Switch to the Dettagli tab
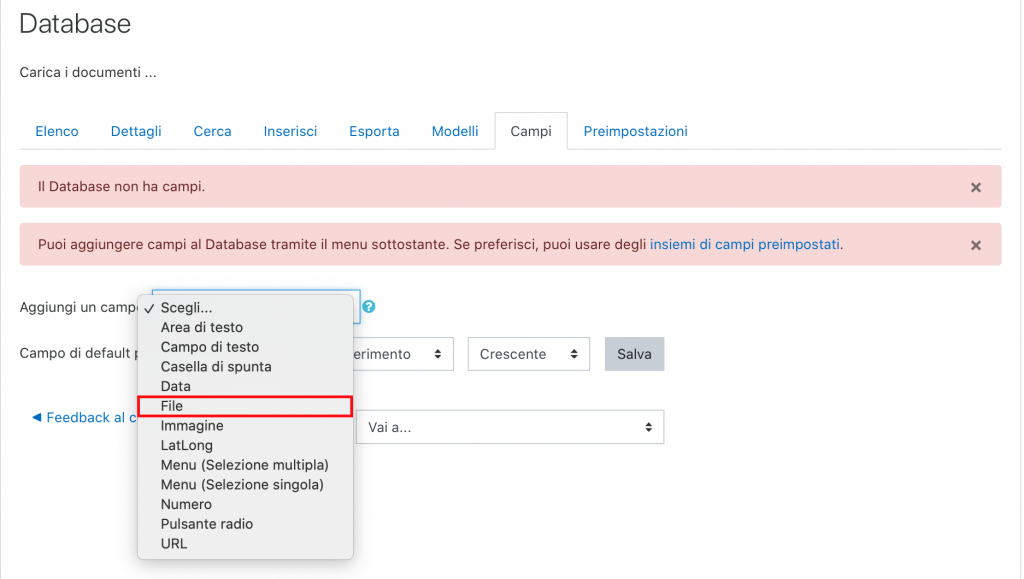 (x=136, y=131)
